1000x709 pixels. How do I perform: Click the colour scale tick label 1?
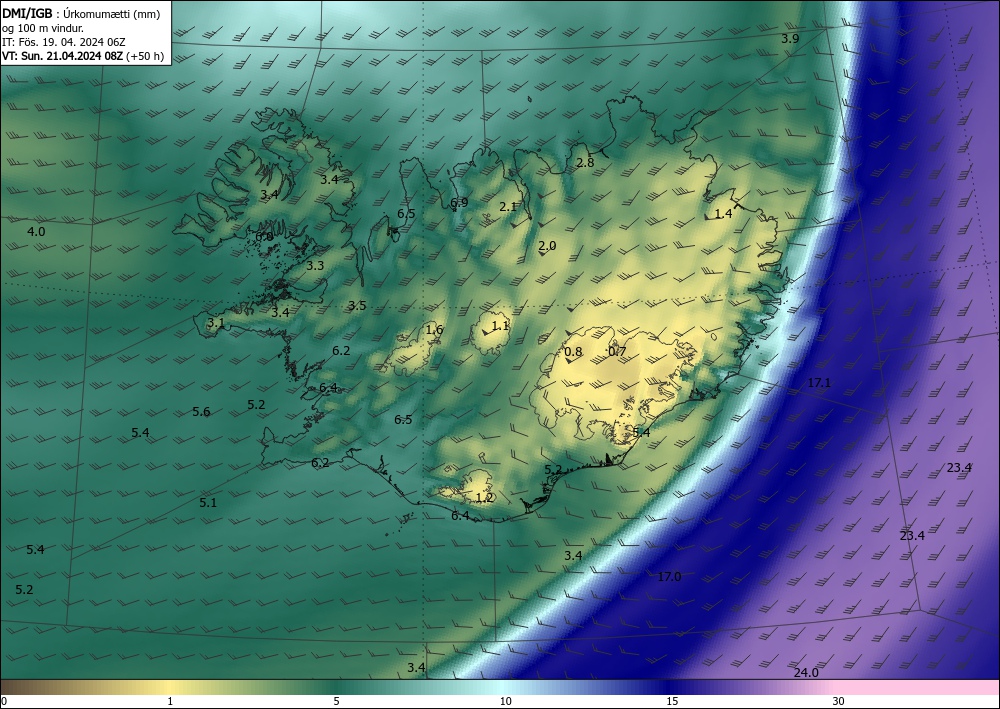coord(170,701)
